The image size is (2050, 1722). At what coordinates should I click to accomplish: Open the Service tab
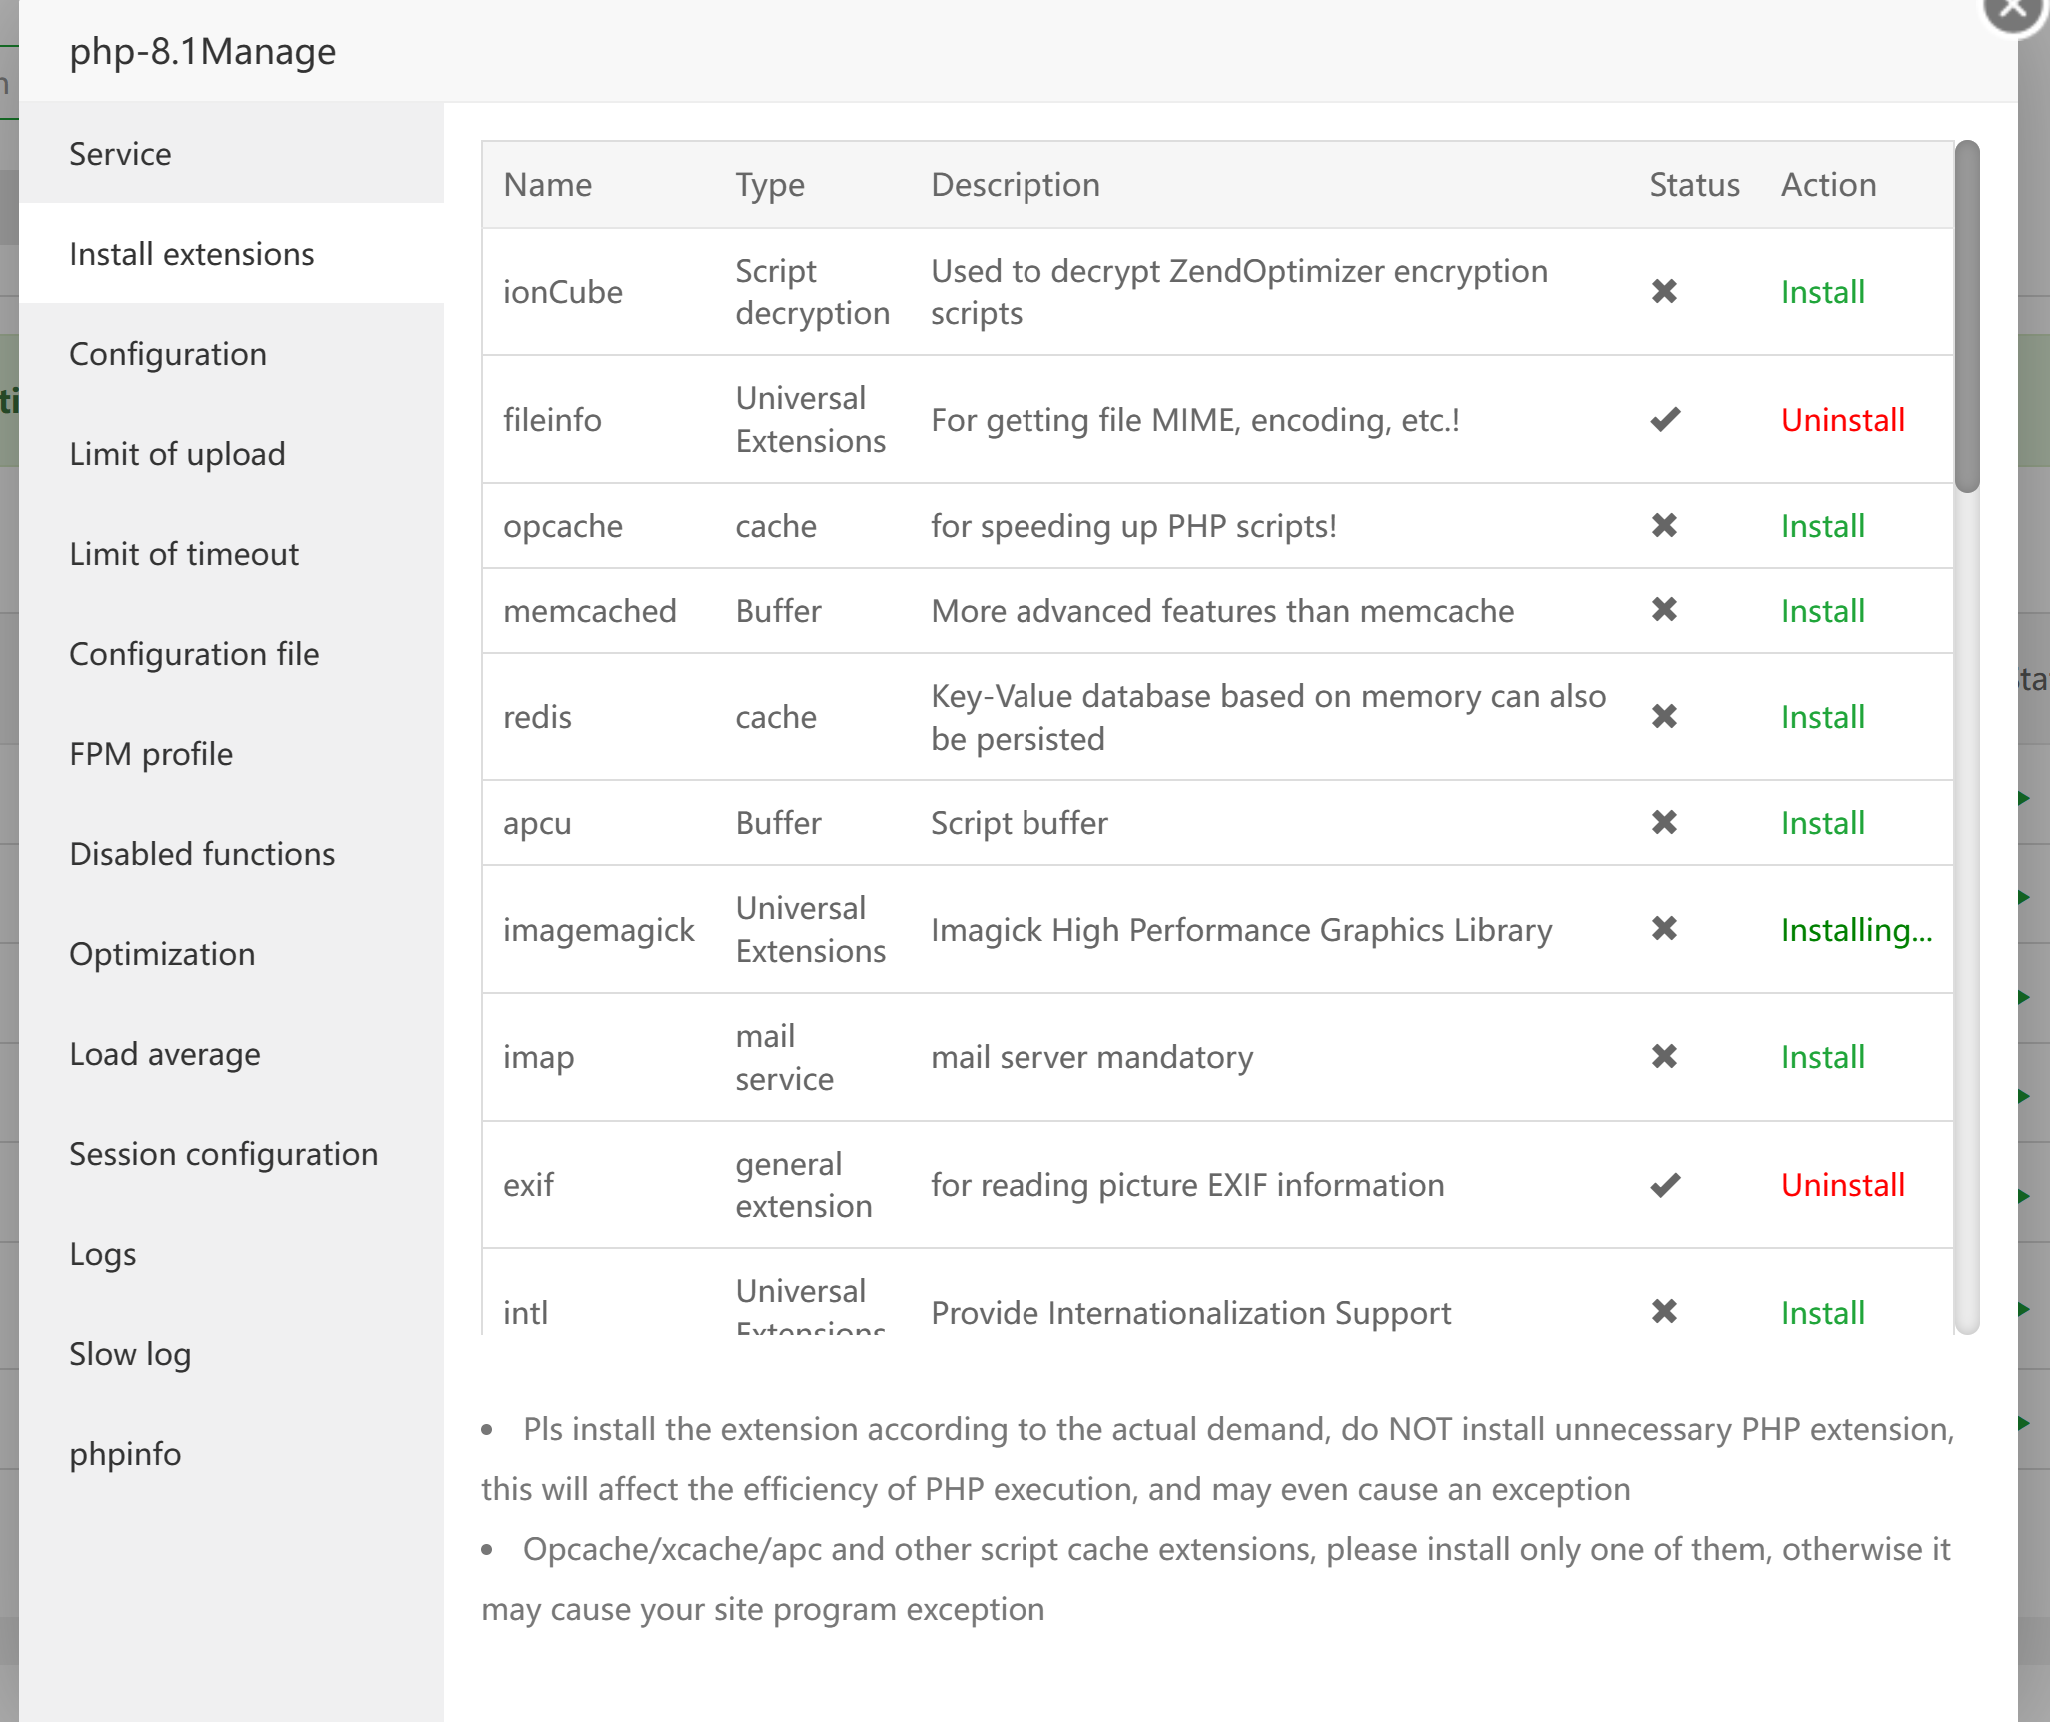click(x=120, y=154)
